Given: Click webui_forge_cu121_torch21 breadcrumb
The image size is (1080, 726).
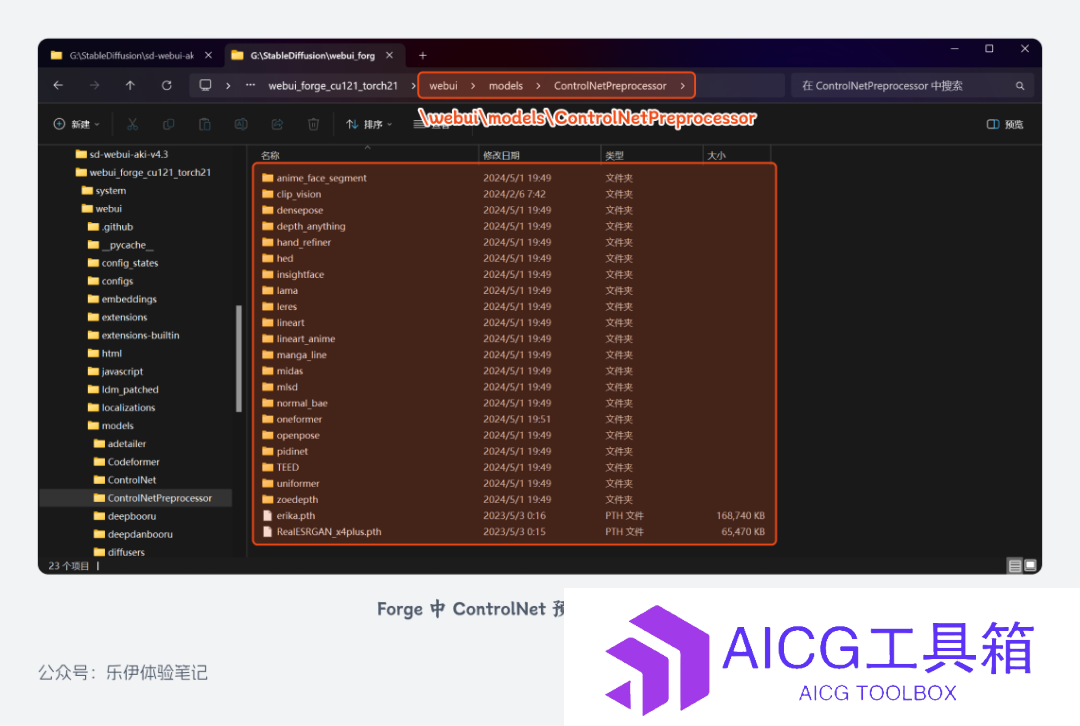Looking at the screenshot, I should pyautogui.click(x=333, y=86).
